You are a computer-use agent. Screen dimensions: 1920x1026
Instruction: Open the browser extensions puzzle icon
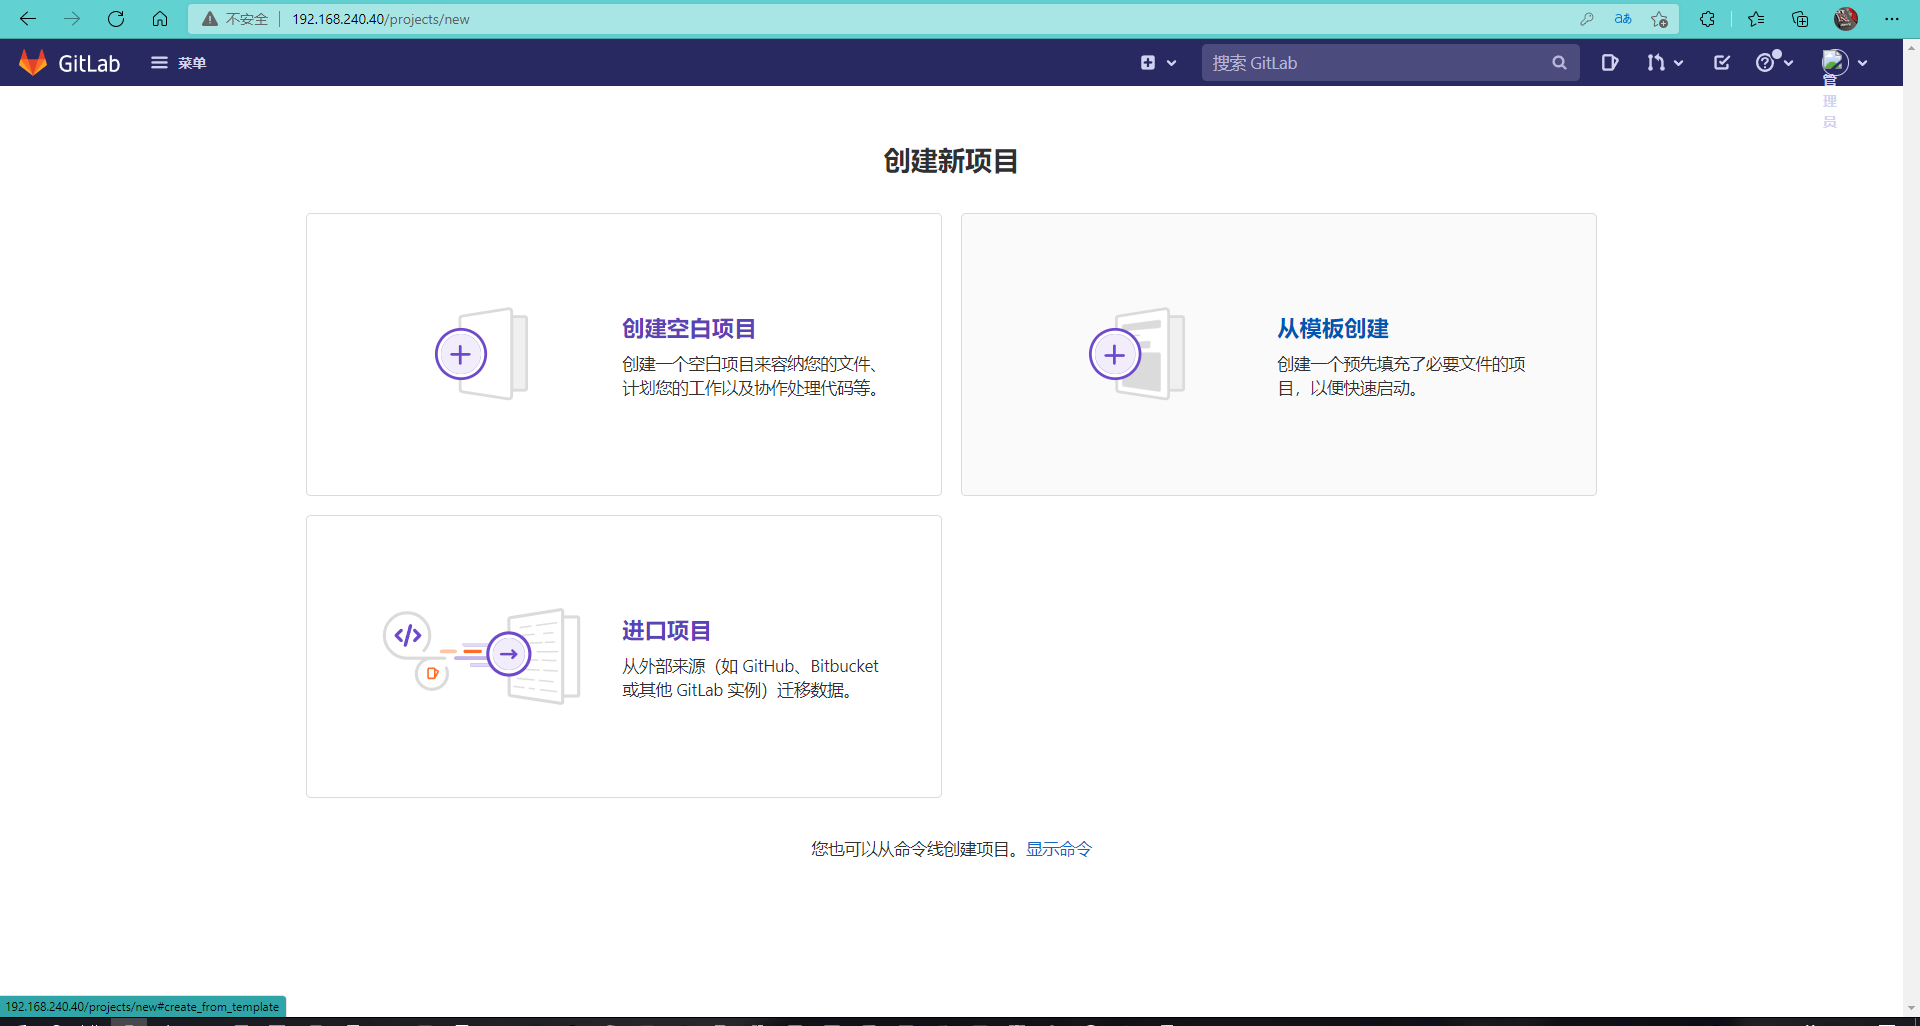tap(1707, 19)
